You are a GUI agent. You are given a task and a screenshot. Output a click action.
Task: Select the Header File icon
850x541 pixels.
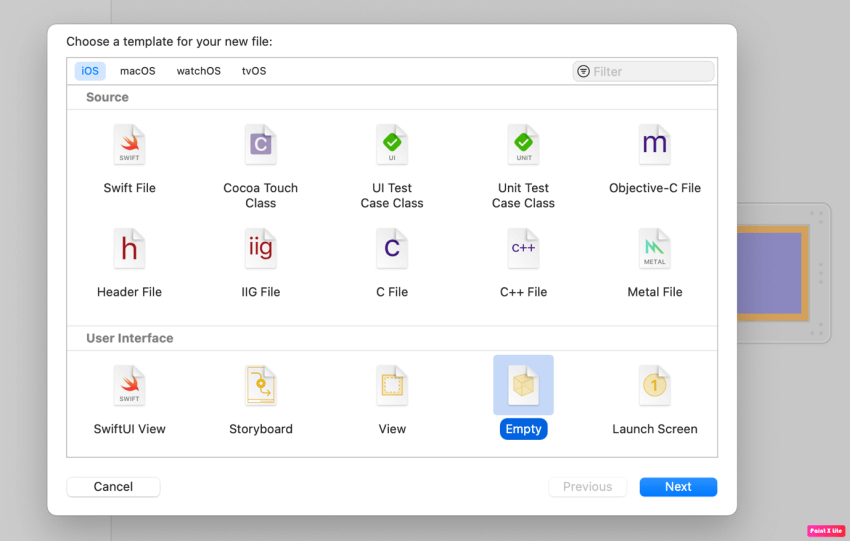129,248
